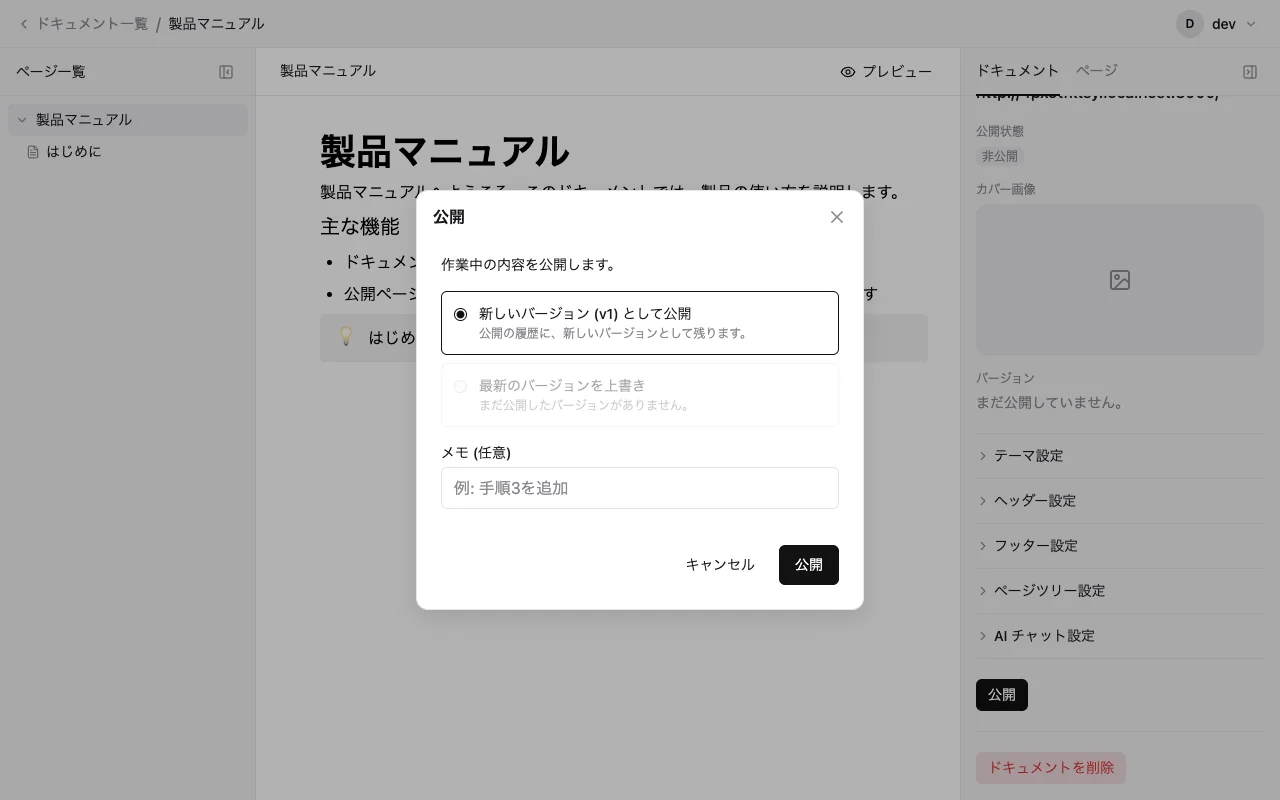Collapse the ページ一覧 sidebar panel icon
This screenshot has height=800, width=1280.
(x=226, y=72)
